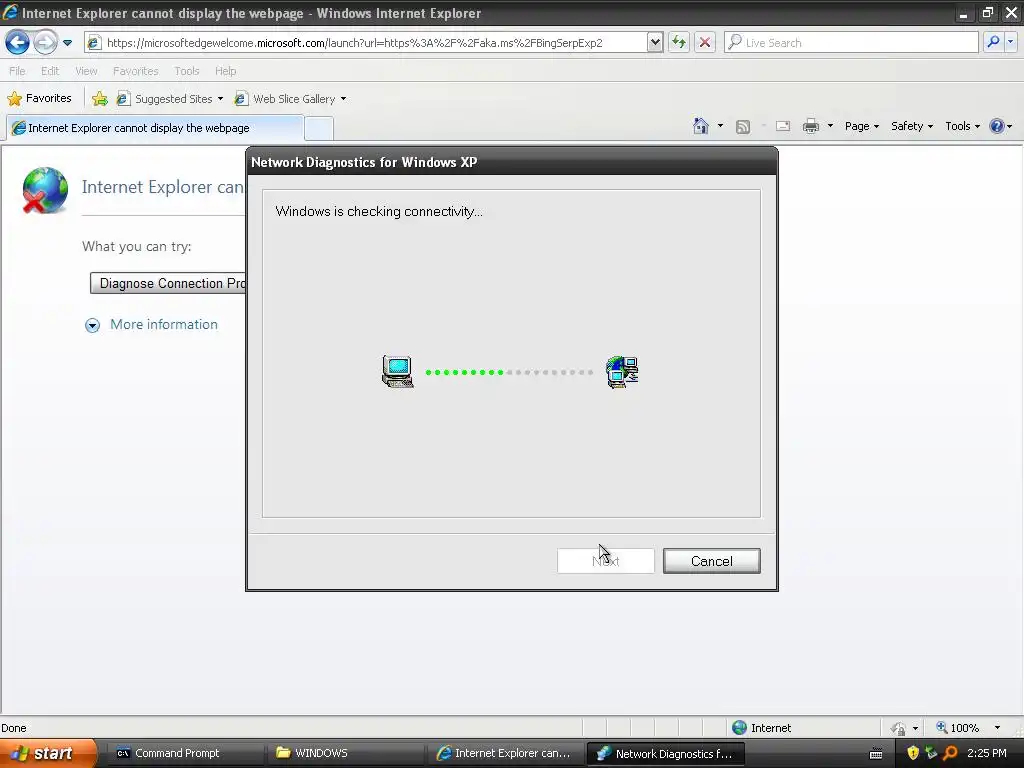The height and width of the screenshot is (768, 1024).
Task: Click the Home icon in the command bar
Action: 701,126
